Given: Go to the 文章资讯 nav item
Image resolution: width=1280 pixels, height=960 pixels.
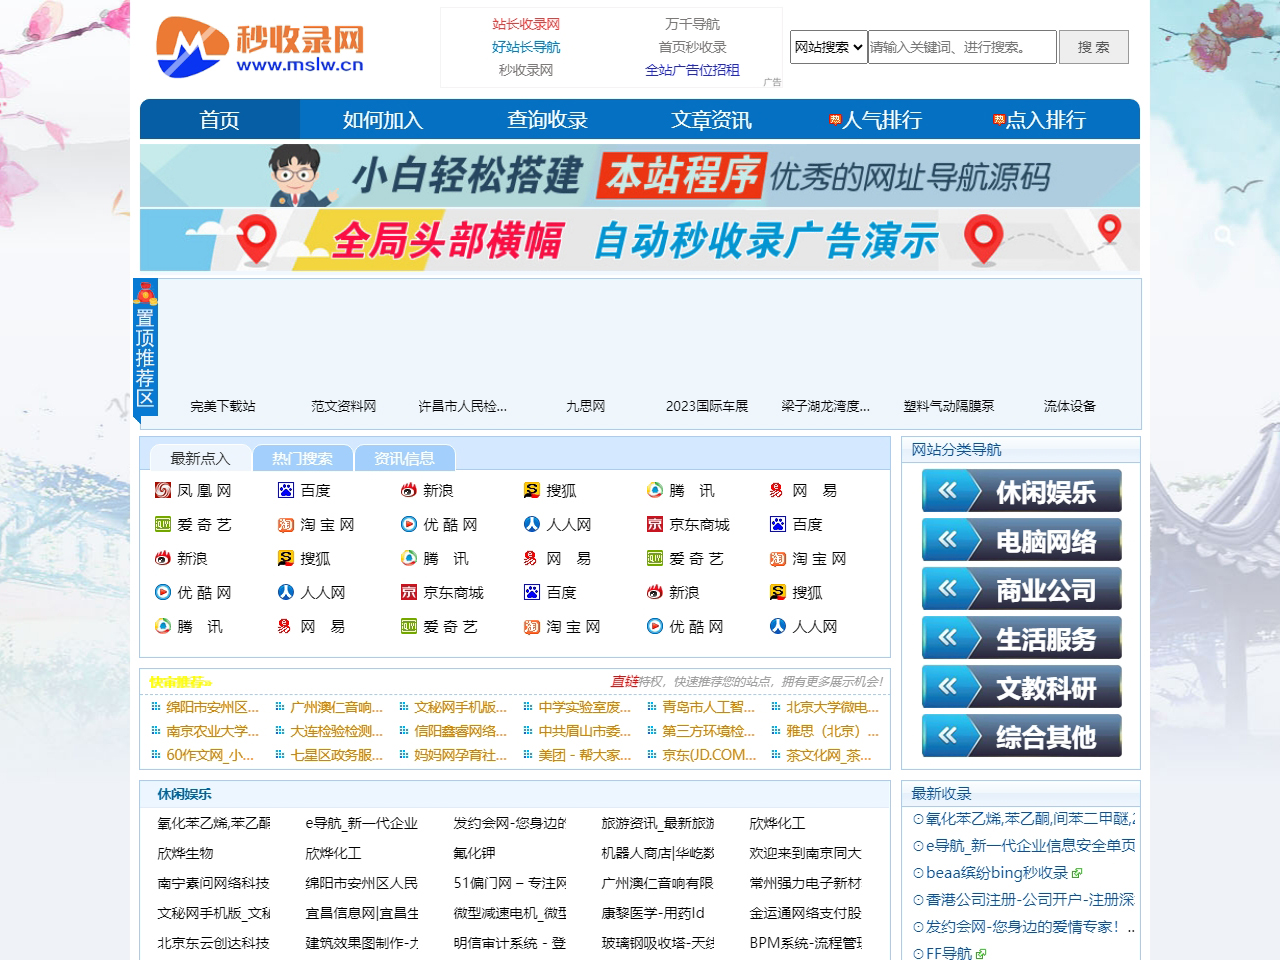Looking at the screenshot, I should coord(711,120).
